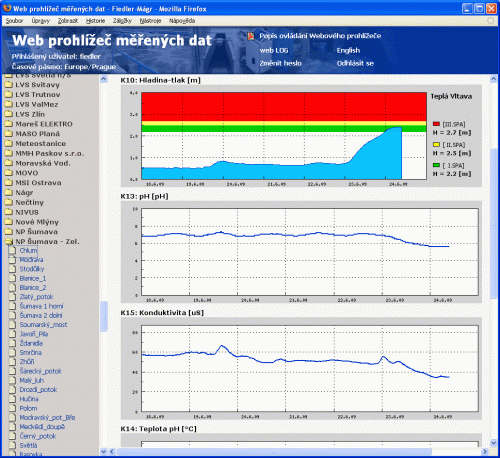Click the NIVUS folder icon
This screenshot has width=500, height=458.
(x=8, y=212)
